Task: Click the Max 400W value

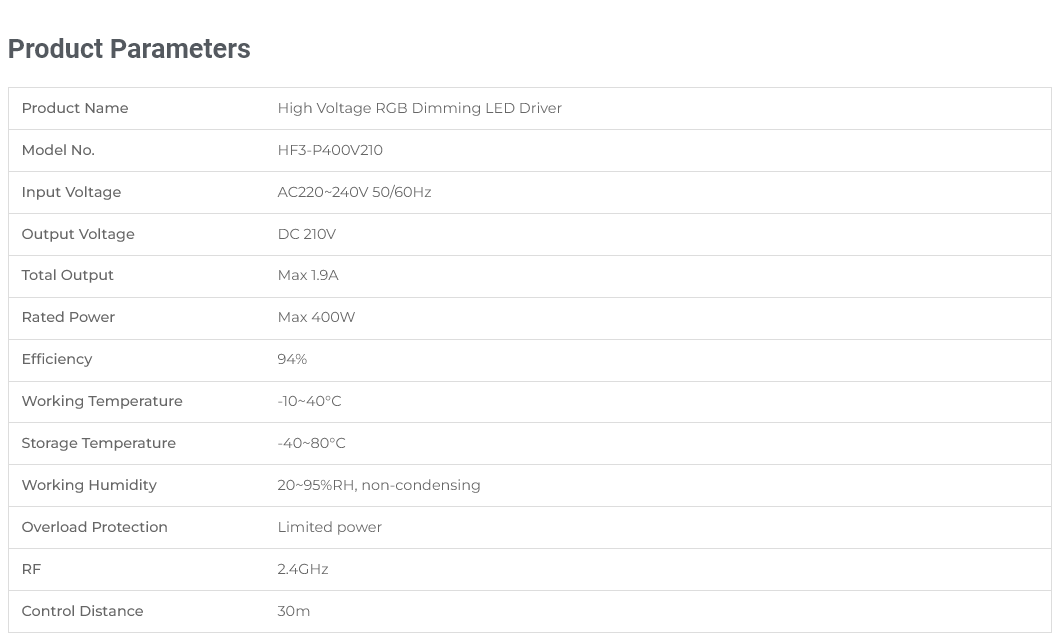Action: (316, 317)
